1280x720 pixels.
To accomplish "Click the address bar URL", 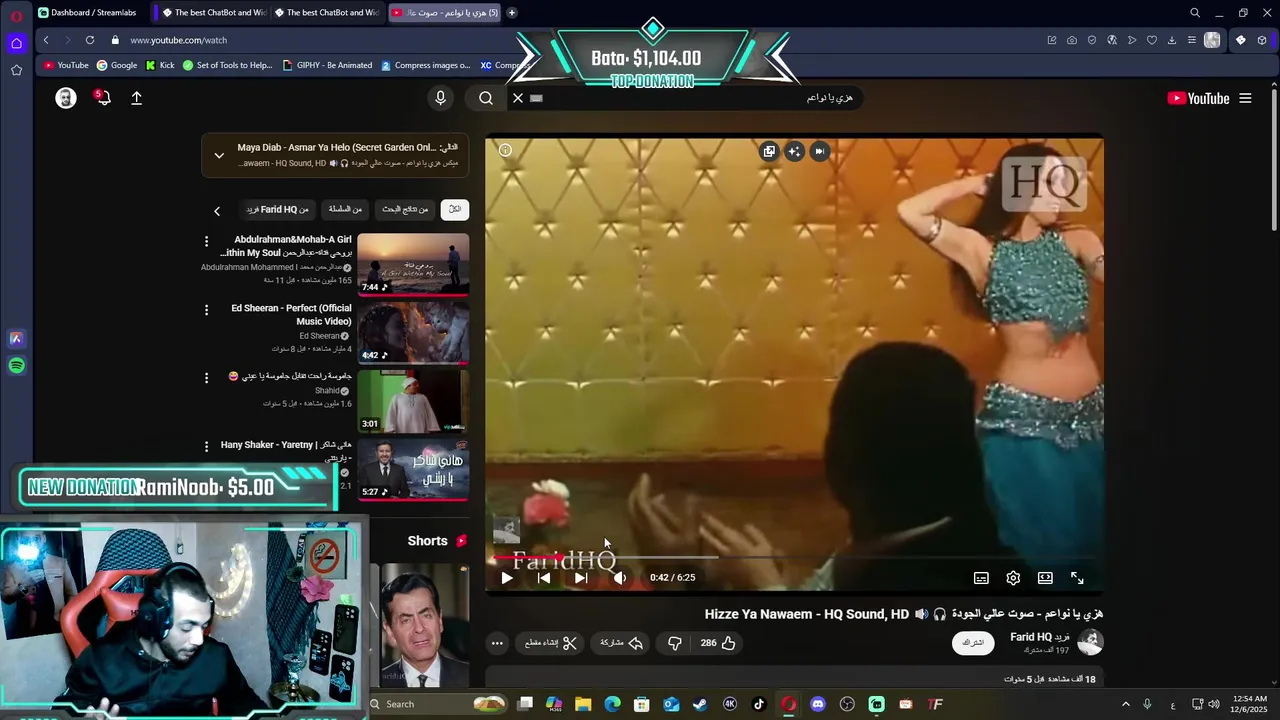I will (178, 40).
